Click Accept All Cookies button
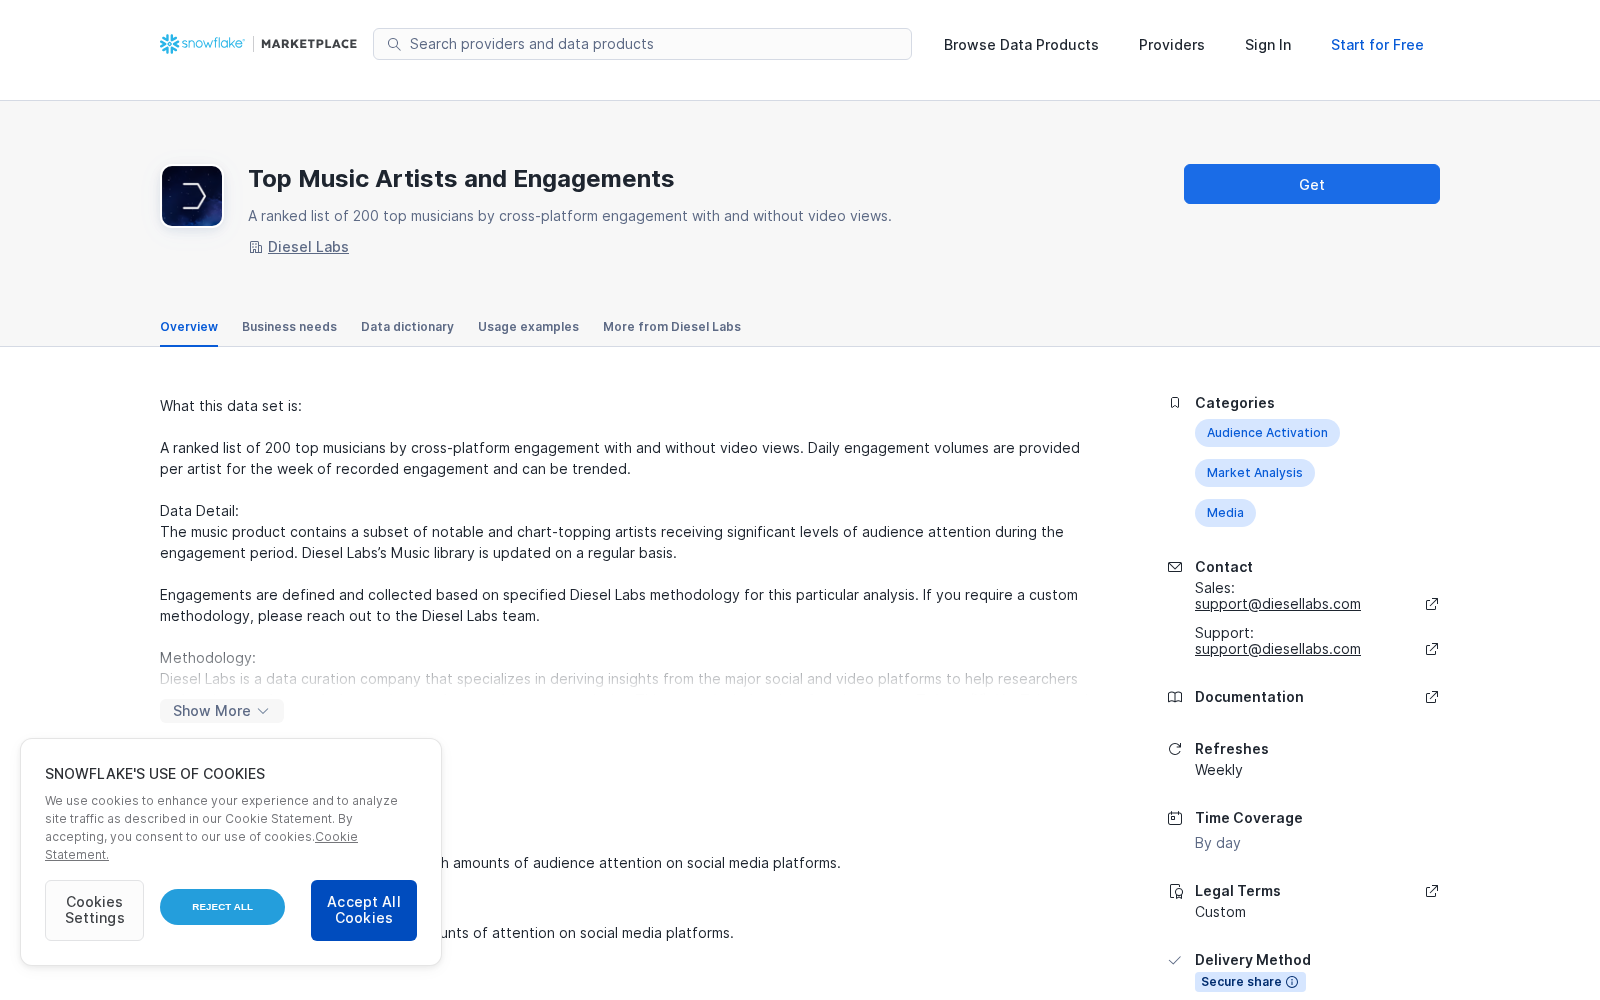The width and height of the screenshot is (1600, 1000). click(364, 910)
